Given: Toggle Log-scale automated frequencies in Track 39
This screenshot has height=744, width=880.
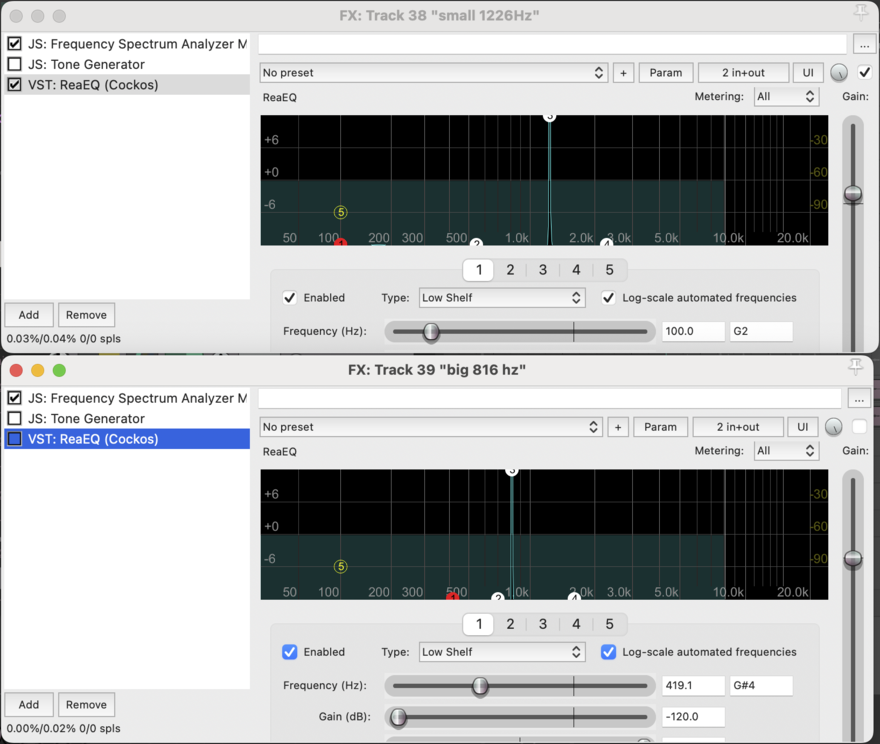Looking at the screenshot, I should tap(608, 652).
